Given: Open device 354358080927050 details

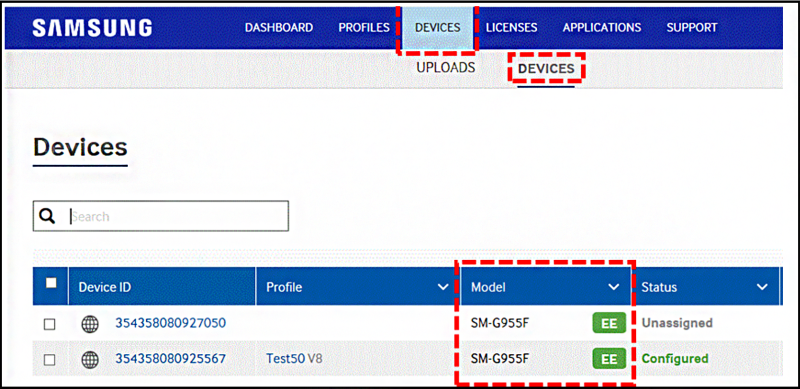Looking at the screenshot, I should (x=170, y=323).
